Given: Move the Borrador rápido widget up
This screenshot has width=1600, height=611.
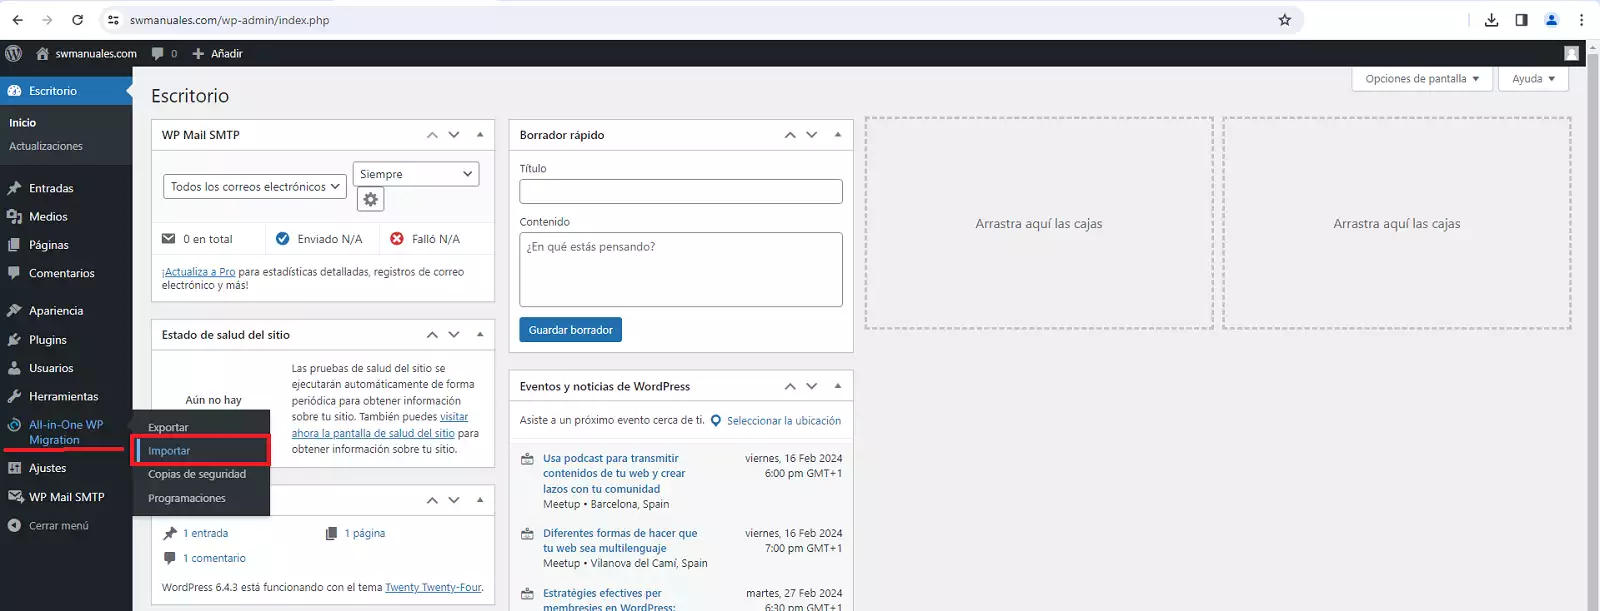Looking at the screenshot, I should (790, 135).
